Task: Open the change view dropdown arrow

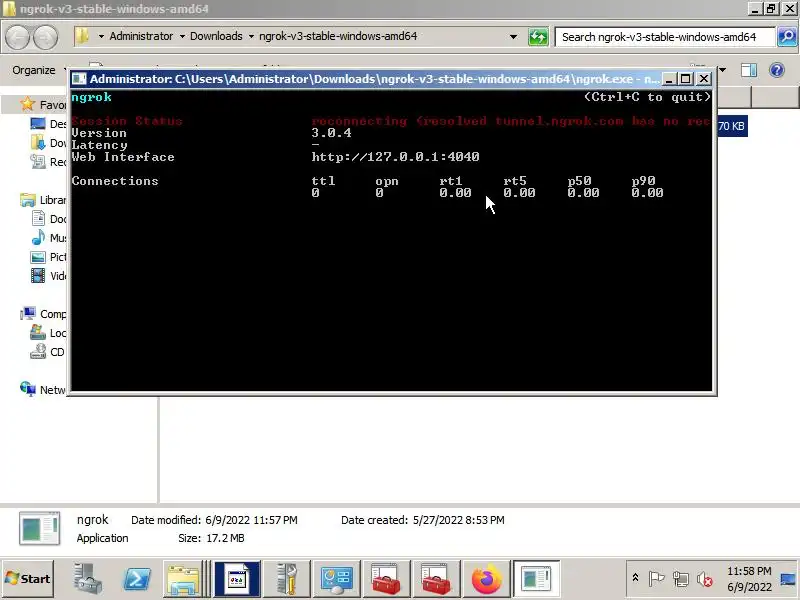Action: tap(722, 70)
